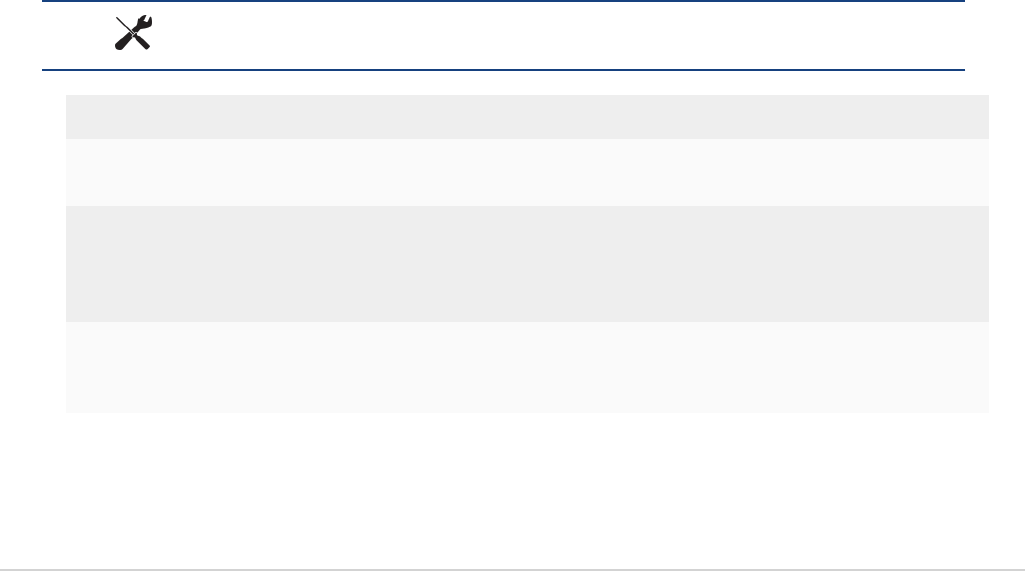1025x571 pixels.
Task: Click the wrench and screwdriver tools icon
Action: 133,36
